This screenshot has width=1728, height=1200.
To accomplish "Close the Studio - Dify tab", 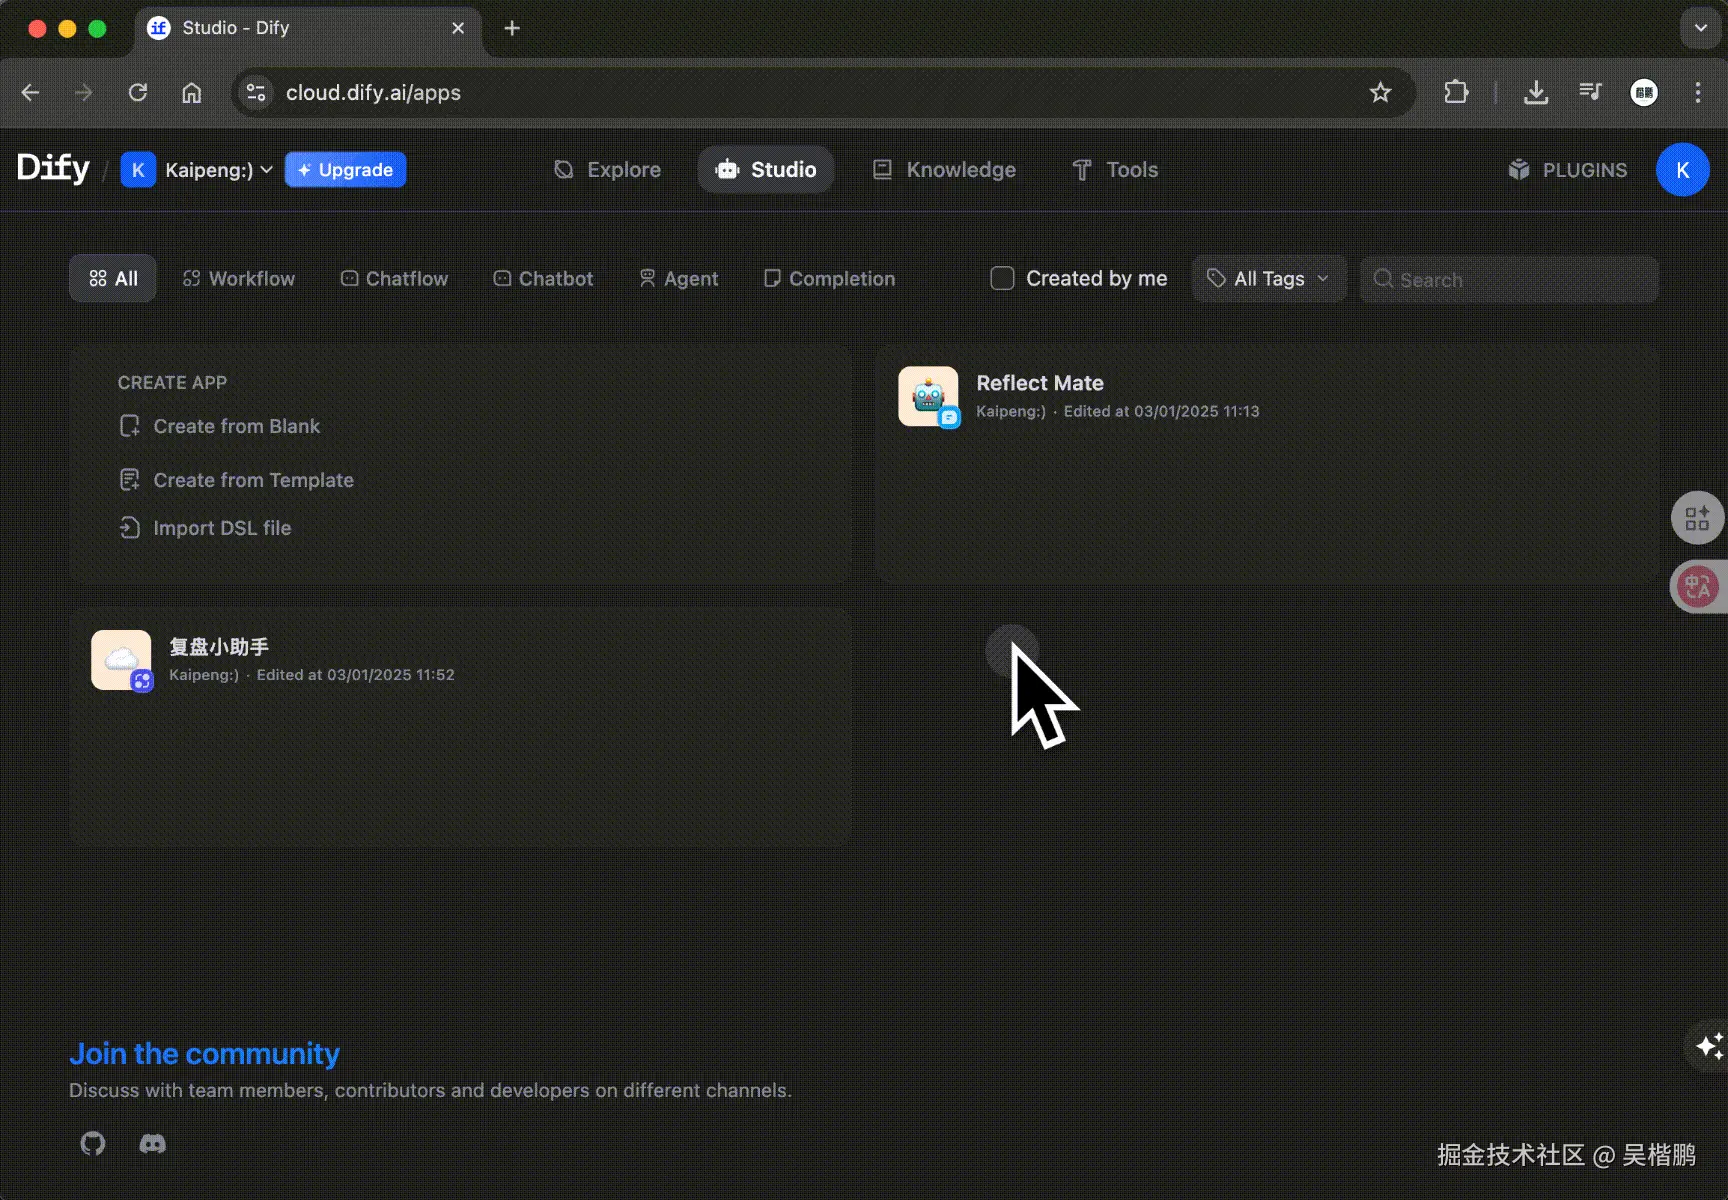I will 458,28.
